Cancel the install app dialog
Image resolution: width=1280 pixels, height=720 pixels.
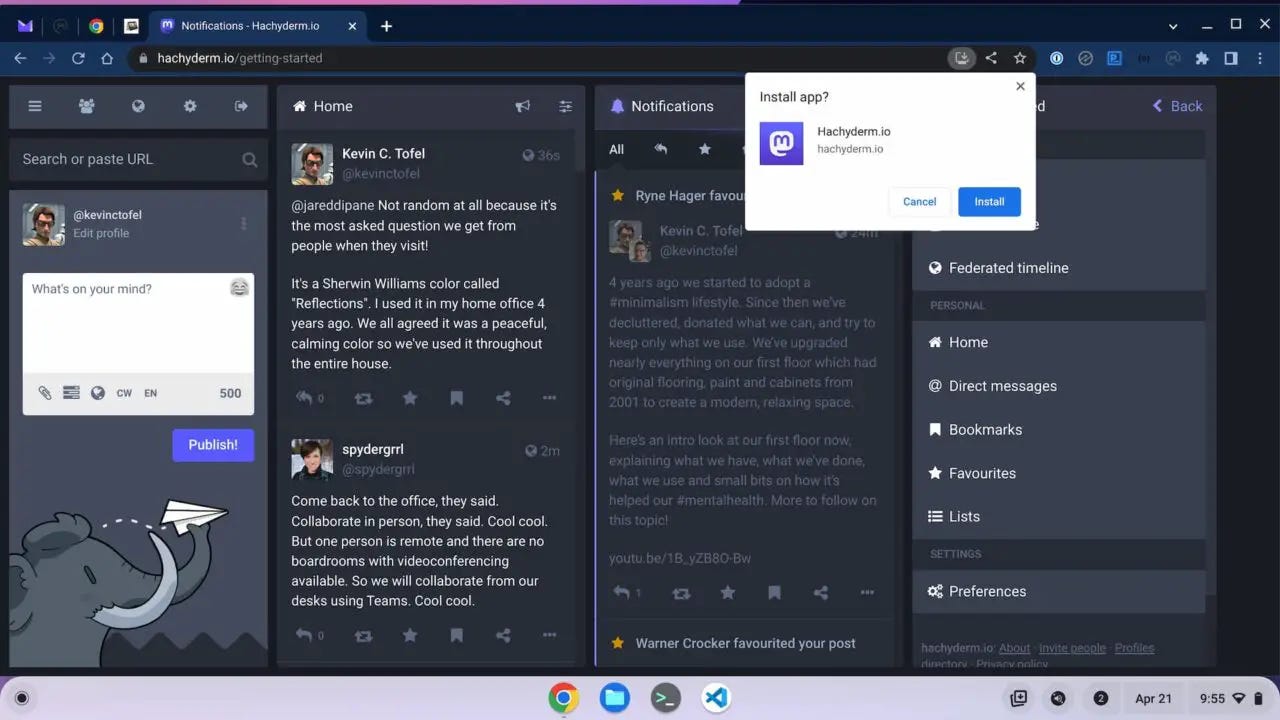click(x=919, y=201)
